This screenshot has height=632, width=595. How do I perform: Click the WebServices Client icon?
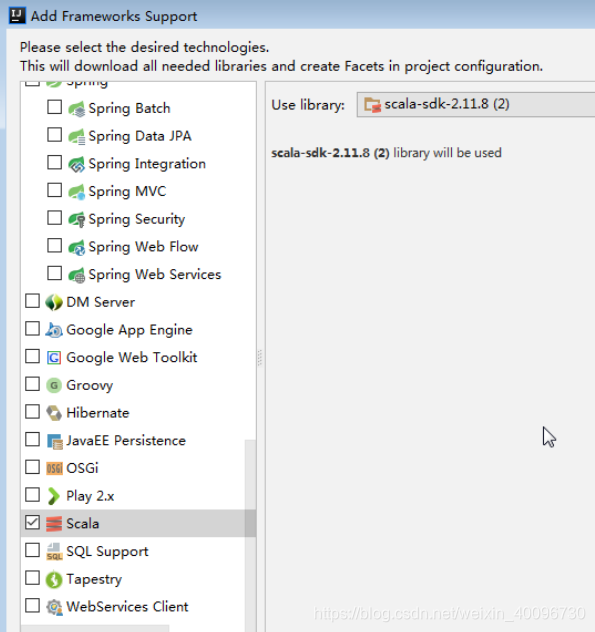tap(54, 607)
